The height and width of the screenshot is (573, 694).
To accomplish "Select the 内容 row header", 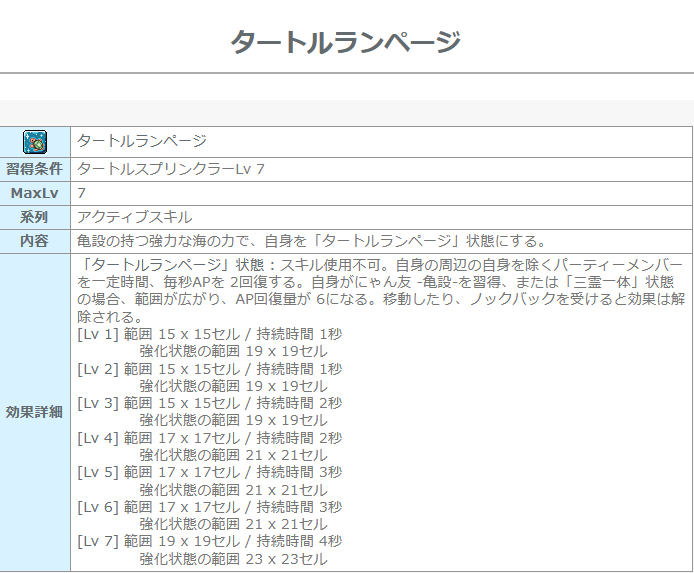I will click(35, 241).
